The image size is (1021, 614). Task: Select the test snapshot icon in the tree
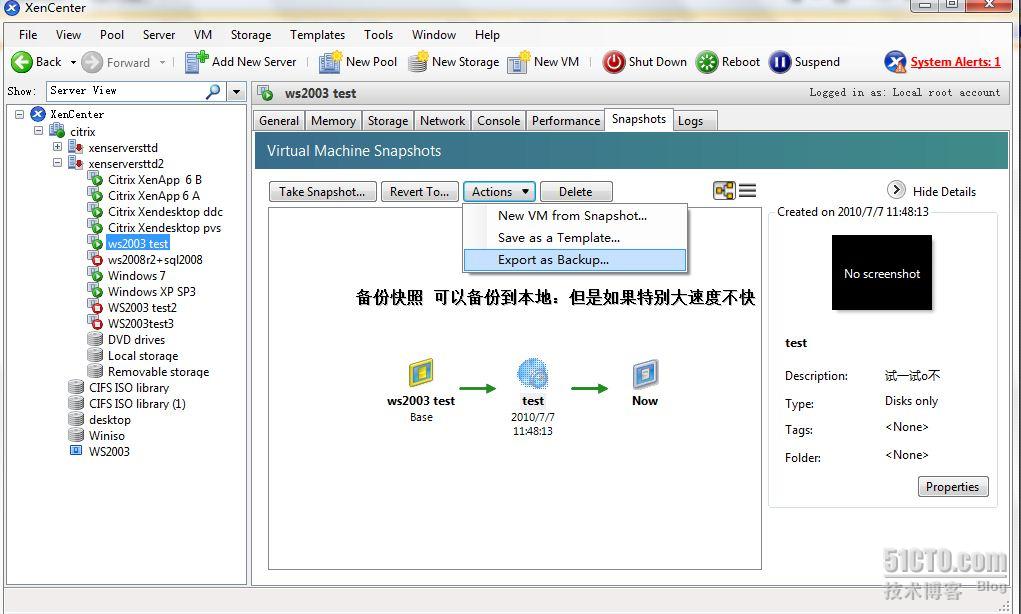point(533,373)
